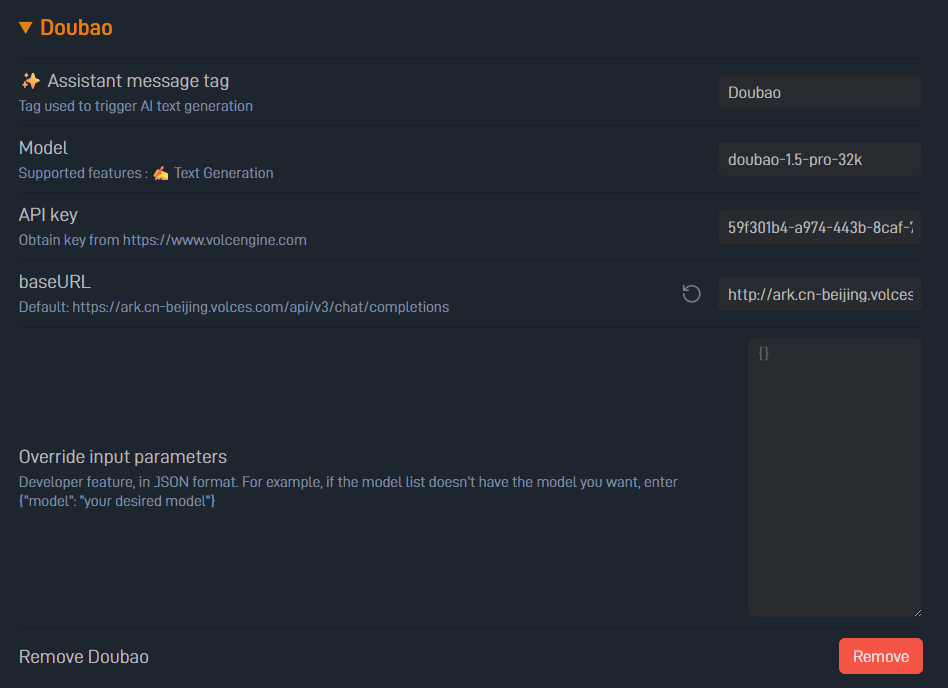
Task: Click into the API key input
Action: click(x=819, y=227)
